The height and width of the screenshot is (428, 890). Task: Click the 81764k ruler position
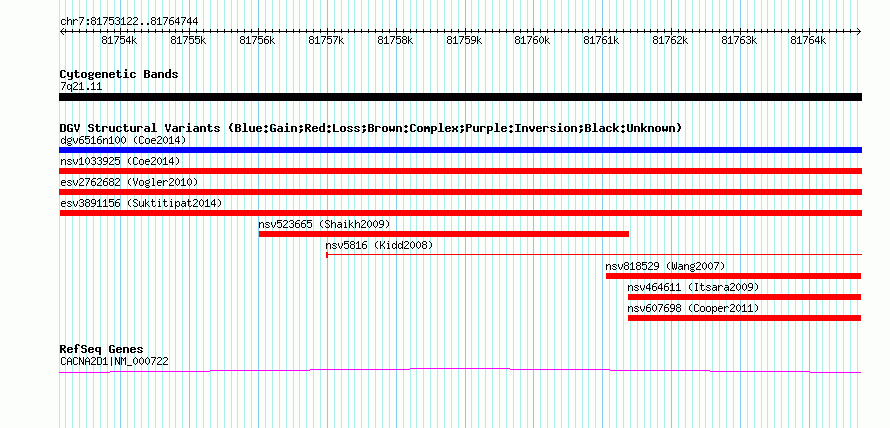(808, 40)
